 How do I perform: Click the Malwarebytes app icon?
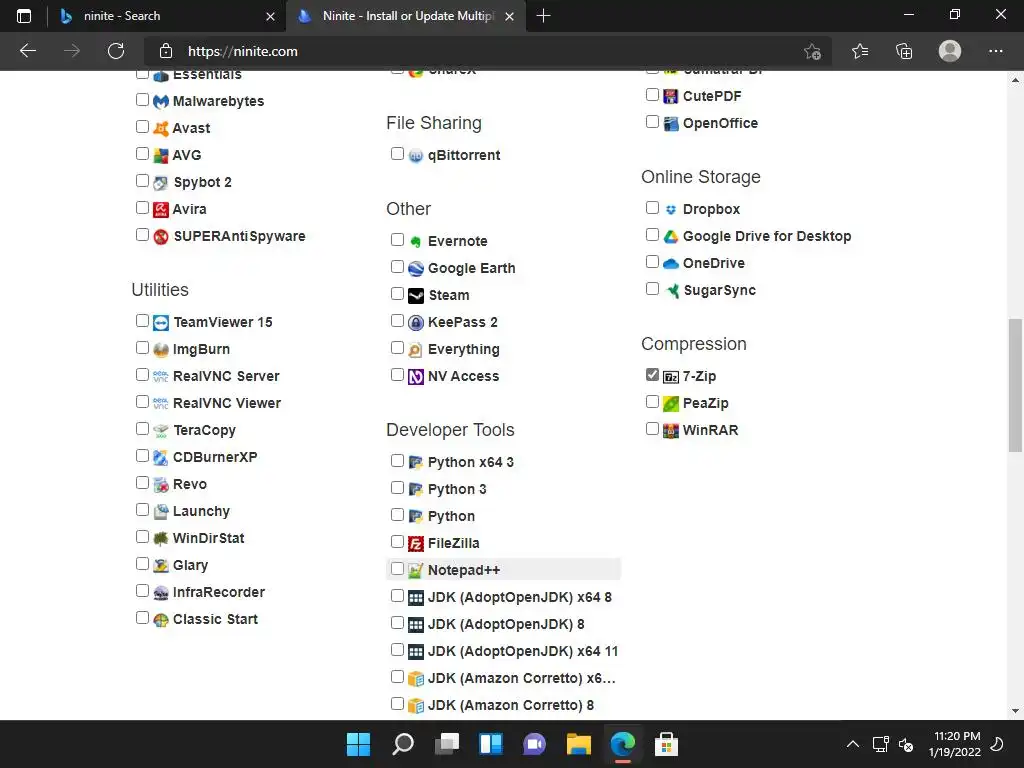coord(161,101)
